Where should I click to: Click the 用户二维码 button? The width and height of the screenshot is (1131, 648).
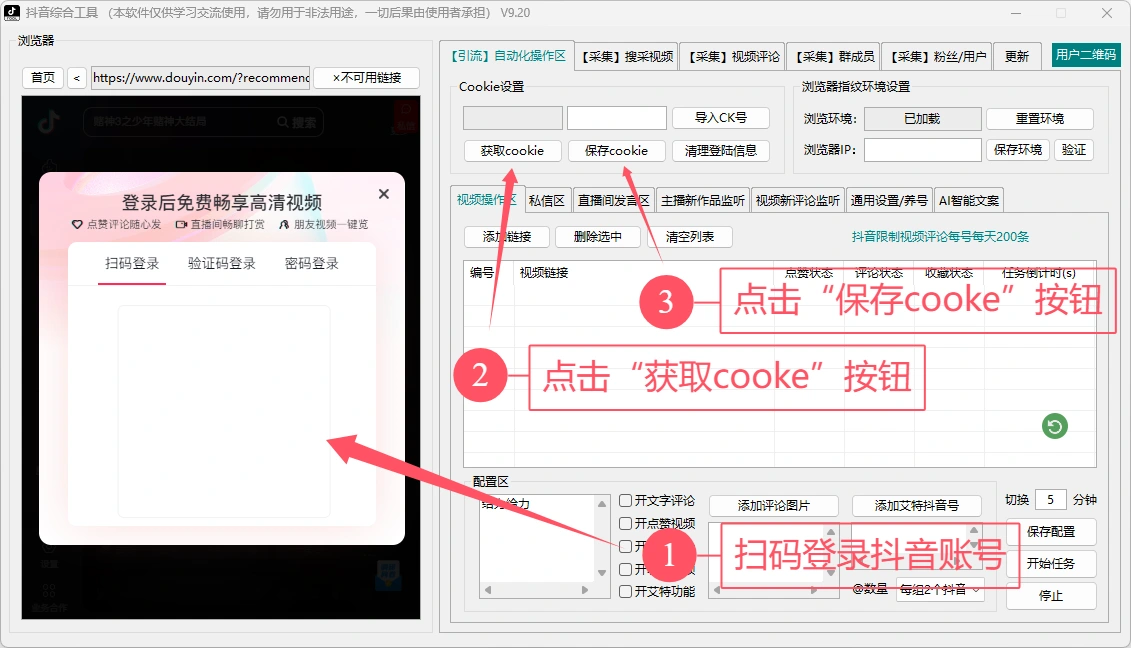pyautogui.click(x=1086, y=55)
